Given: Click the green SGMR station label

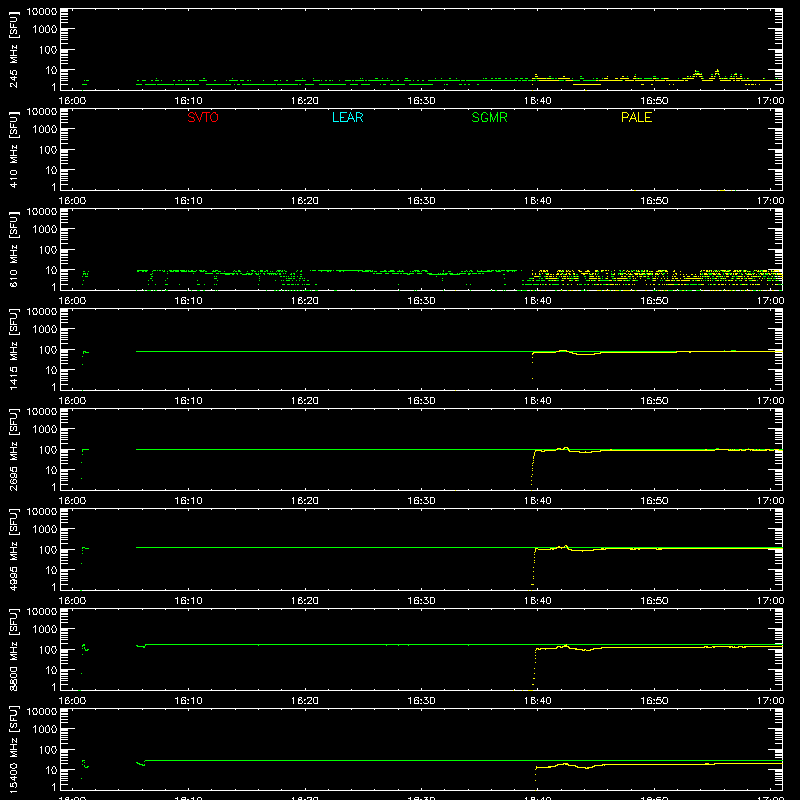Looking at the screenshot, I should click(x=489, y=117).
